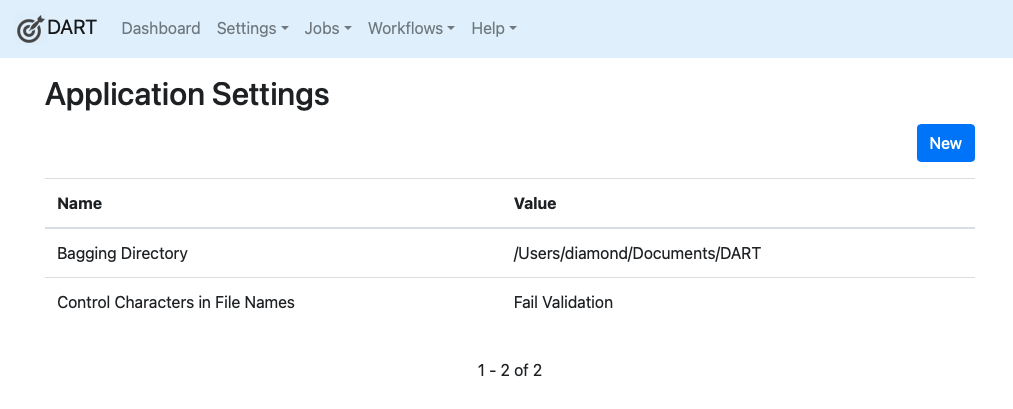The height and width of the screenshot is (409, 1013).
Task: Go to the Dashboard page
Action: click(161, 29)
